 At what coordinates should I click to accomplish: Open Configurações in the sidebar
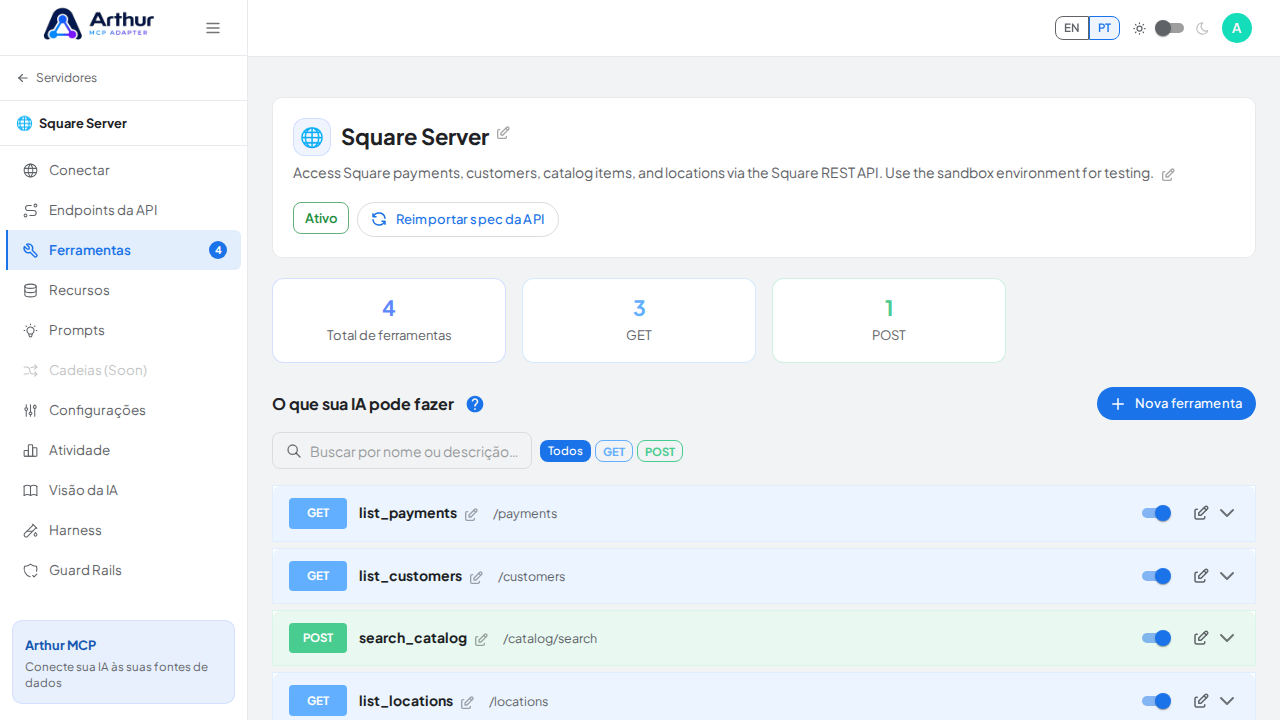point(124,410)
